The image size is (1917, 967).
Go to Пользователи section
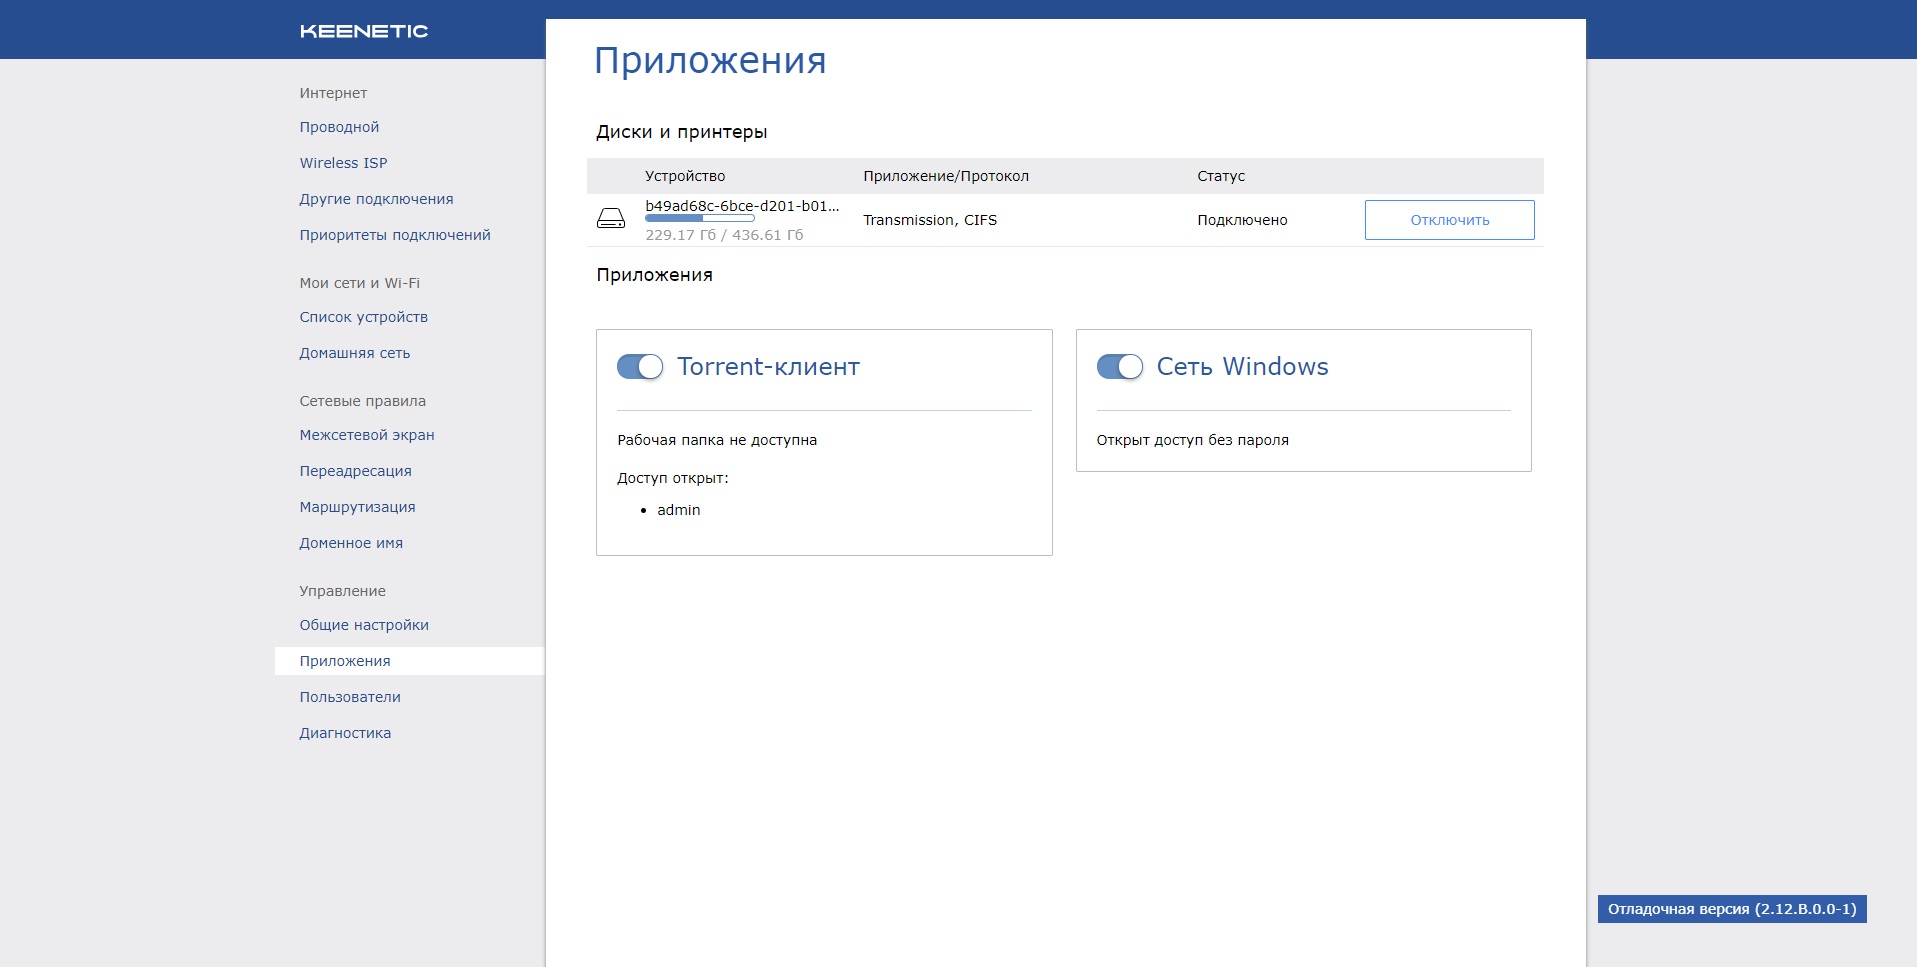(350, 697)
